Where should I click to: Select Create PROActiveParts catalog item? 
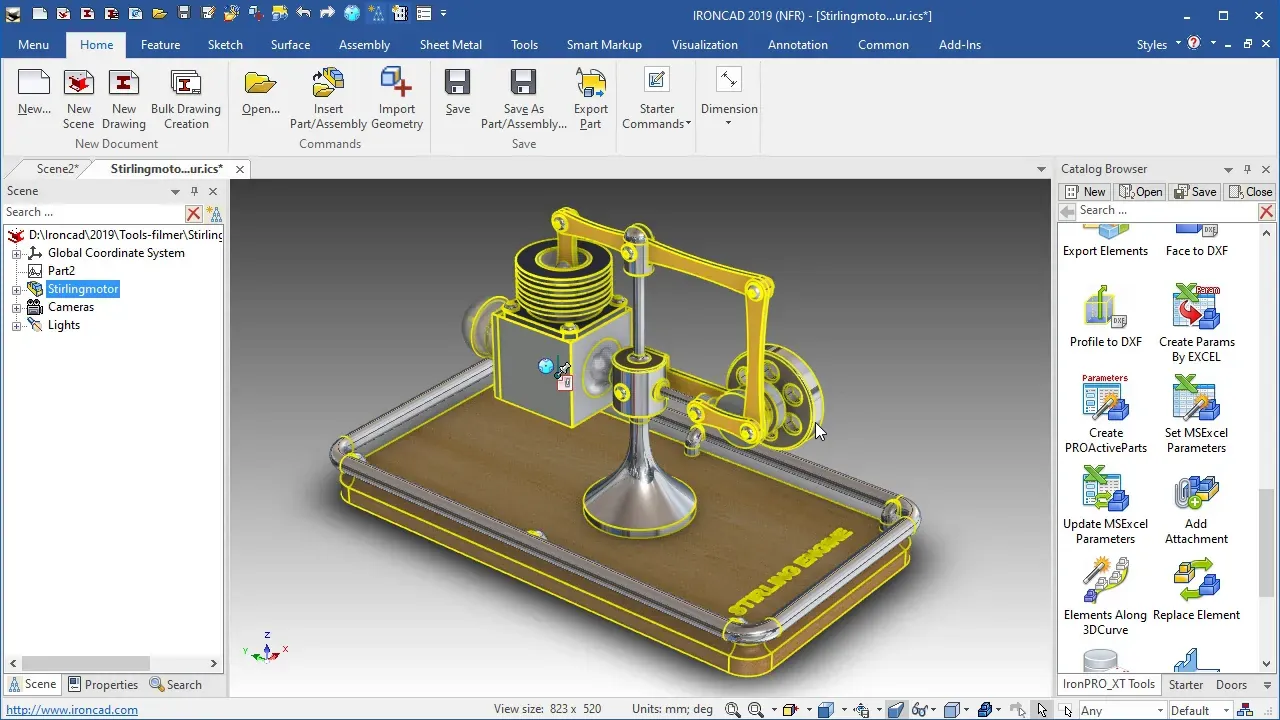click(x=1106, y=398)
